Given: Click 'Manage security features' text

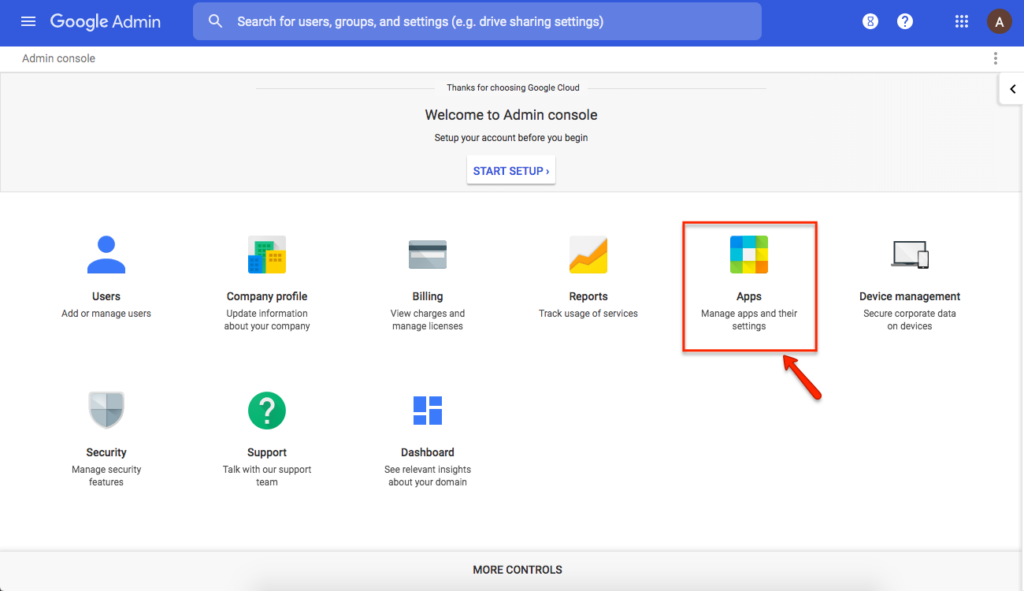Looking at the screenshot, I should [106, 476].
